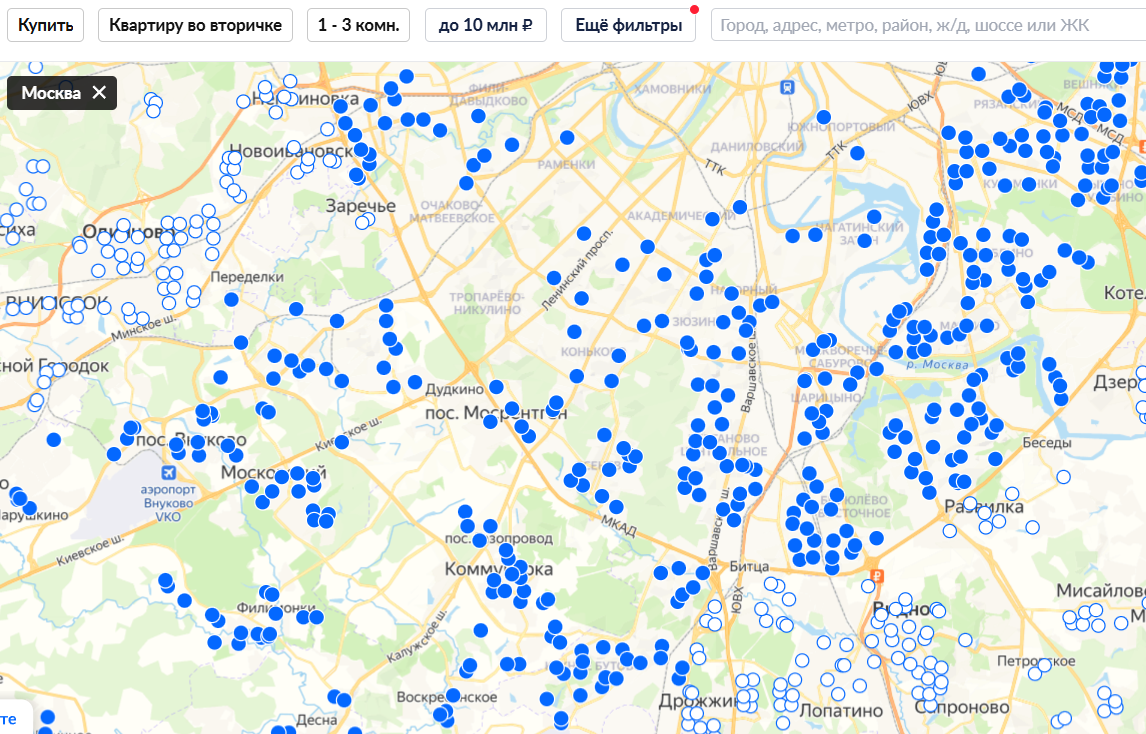This screenshot has height=734, width=1146.
Task: Click the Беседы map label
Action: [x=1047, y=442]
